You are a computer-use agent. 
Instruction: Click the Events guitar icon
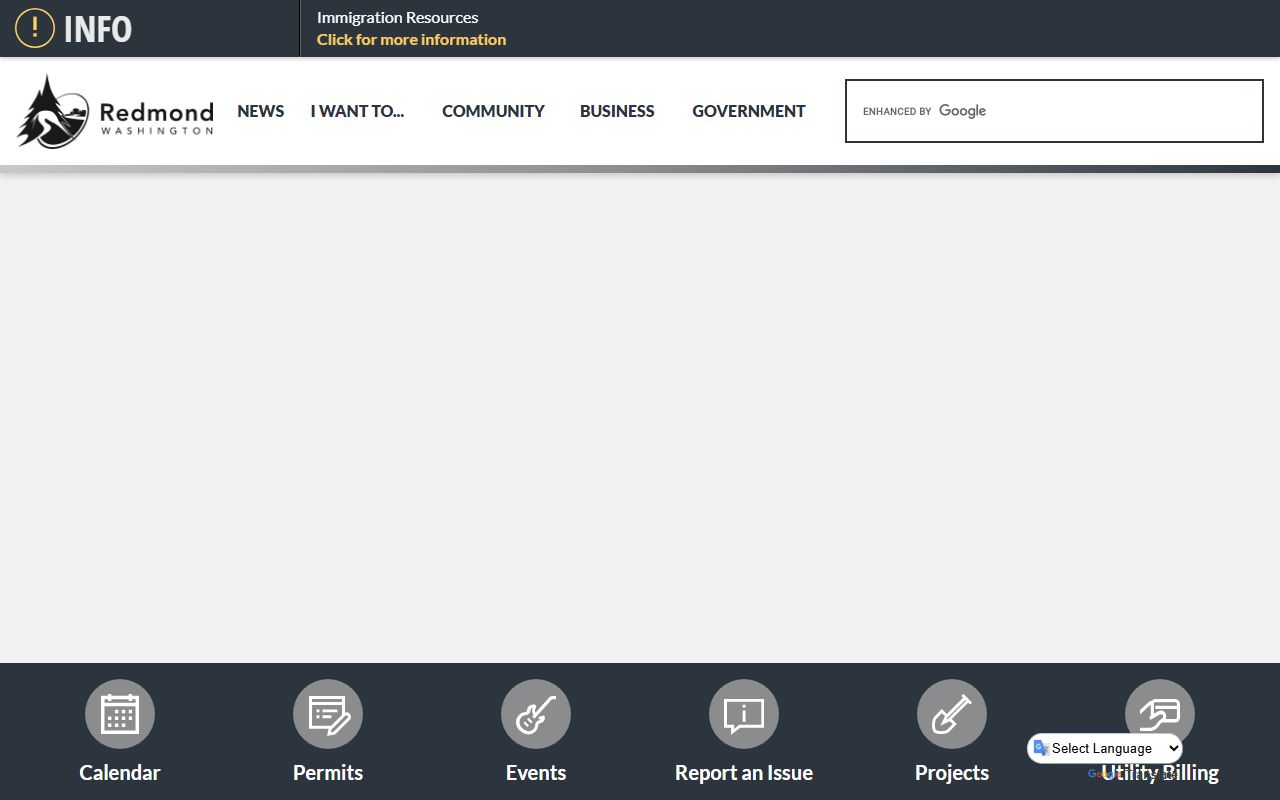[x=536, y=714]
